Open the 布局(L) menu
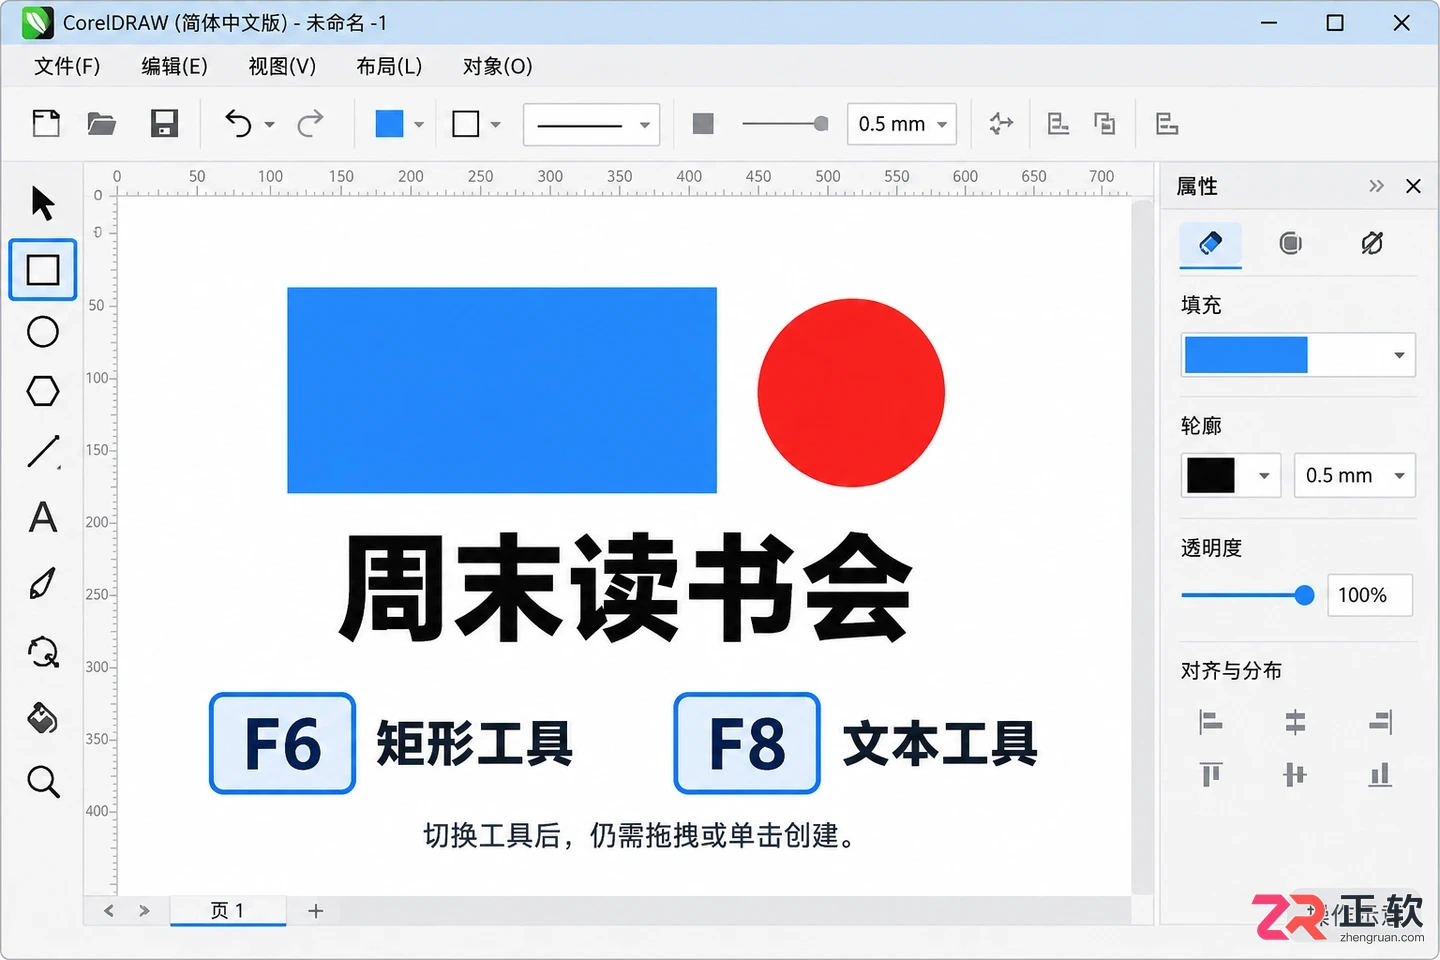Viewport: 1440px width, 960px height. pos(389,66)
